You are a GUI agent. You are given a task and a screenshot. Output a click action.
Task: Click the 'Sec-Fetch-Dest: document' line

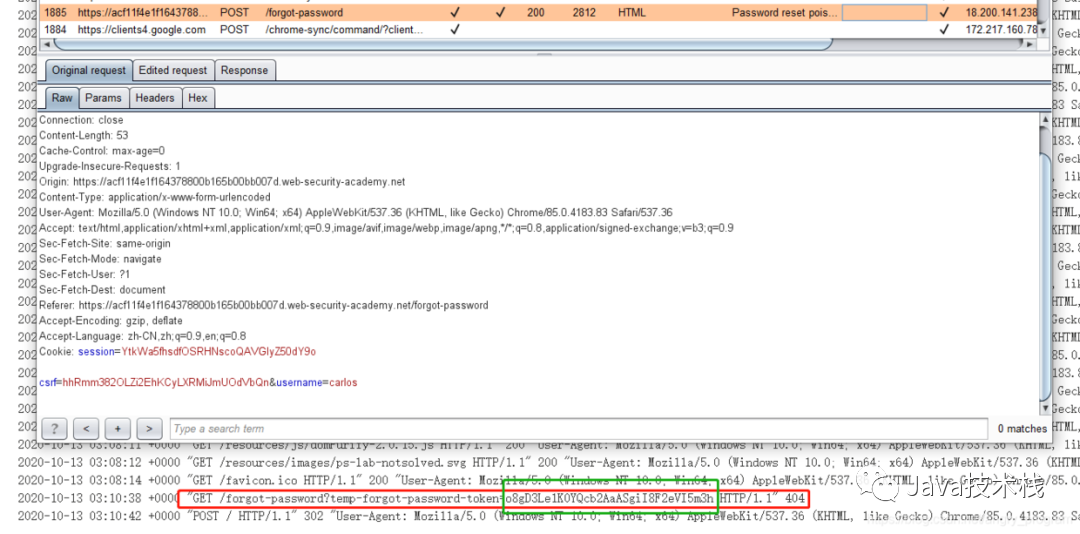102,289
